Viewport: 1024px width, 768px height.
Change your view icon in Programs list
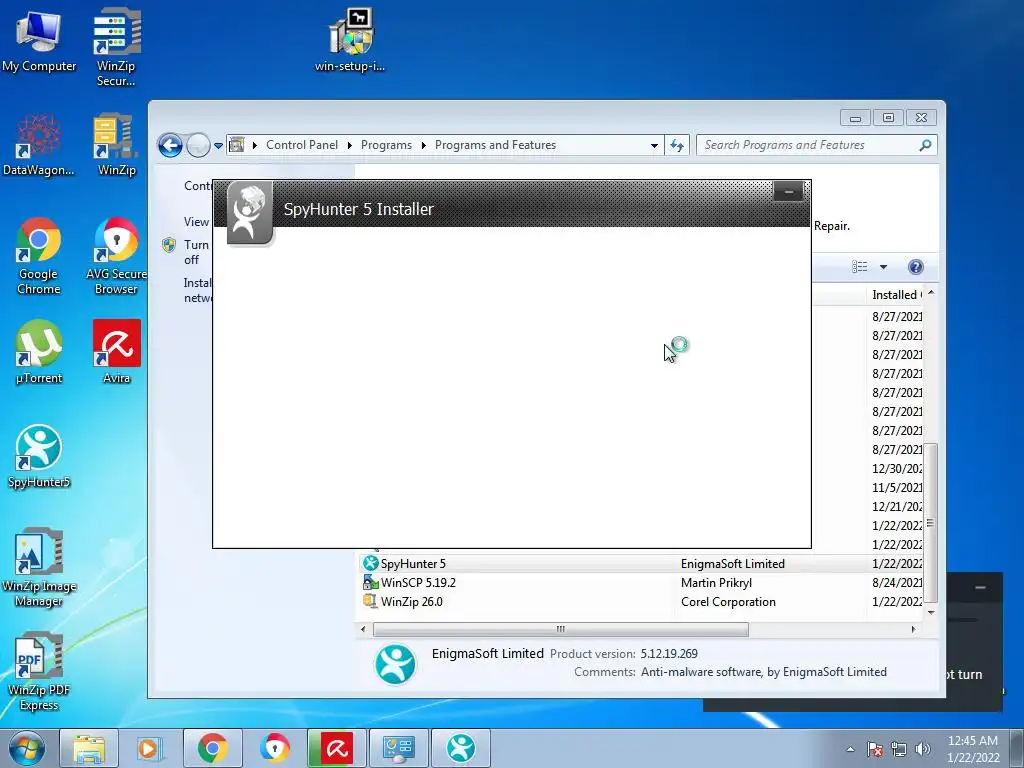860,266
